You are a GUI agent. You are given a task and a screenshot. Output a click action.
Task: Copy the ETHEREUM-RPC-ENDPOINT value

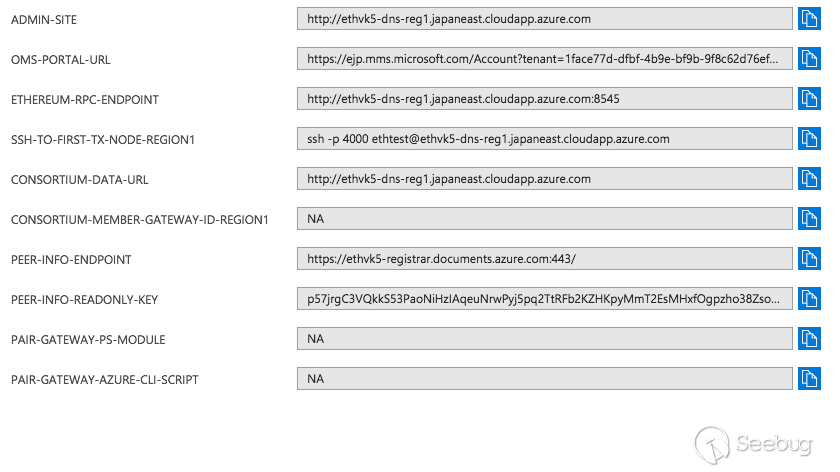pos(808,99)
